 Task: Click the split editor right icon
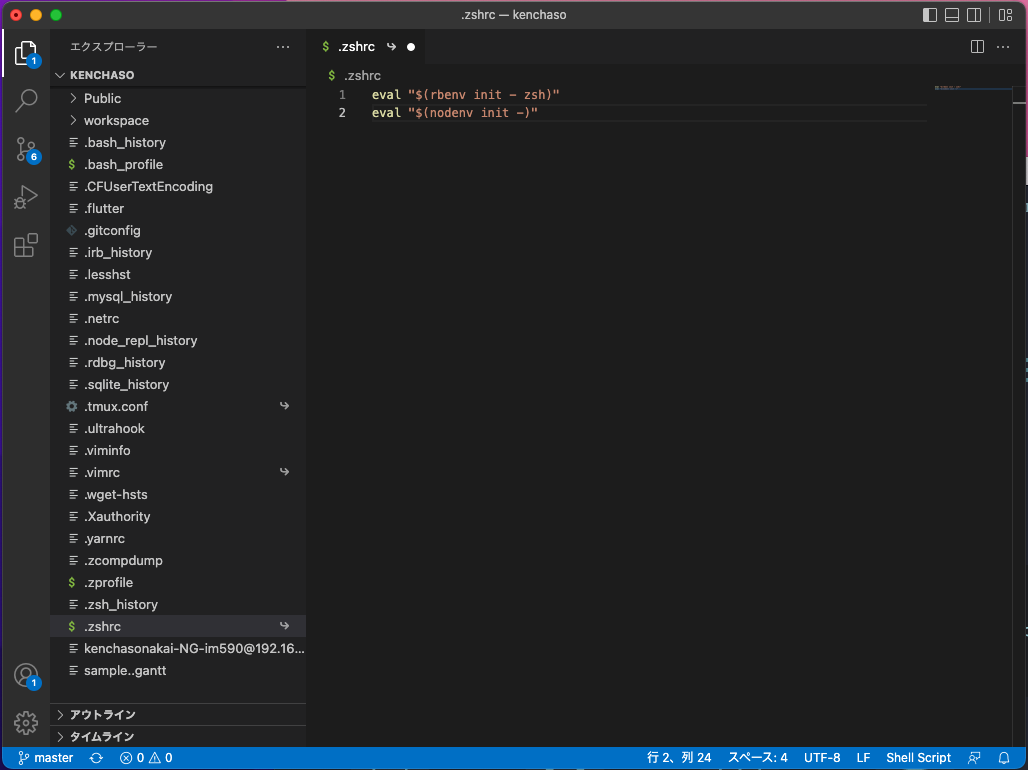point(978,47)
